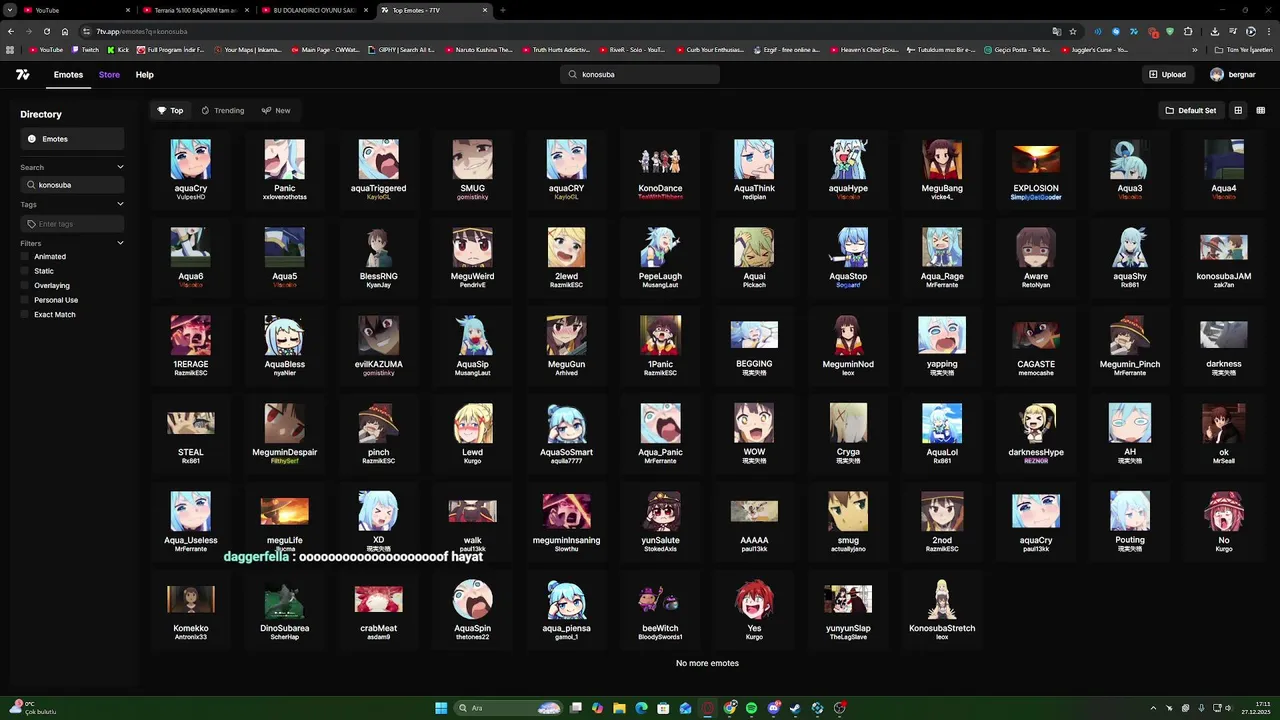Collapse the Search section chevron

[x=120, y=167]
